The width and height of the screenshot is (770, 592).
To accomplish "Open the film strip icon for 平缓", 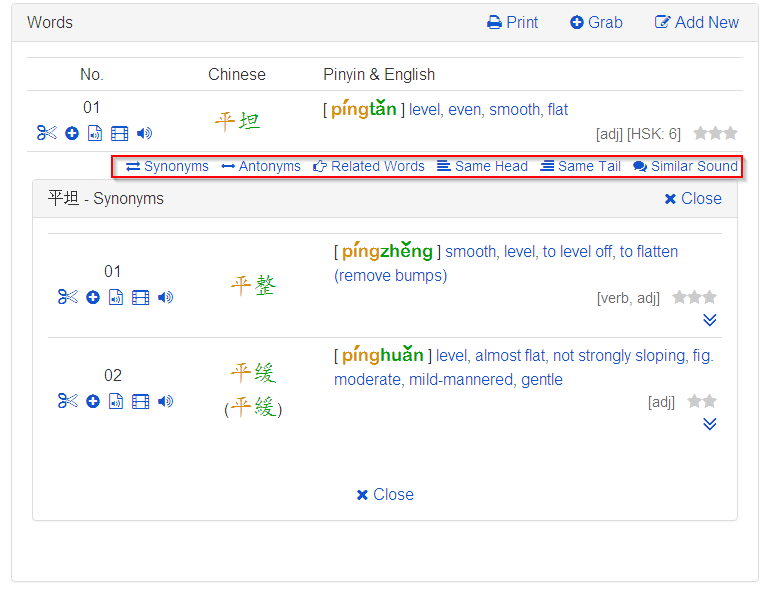I will click(x=141, y=401).
